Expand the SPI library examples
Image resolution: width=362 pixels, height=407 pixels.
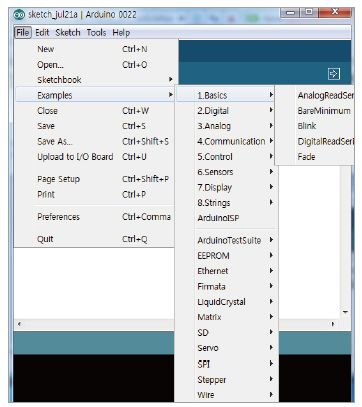(x=225, y=364)
